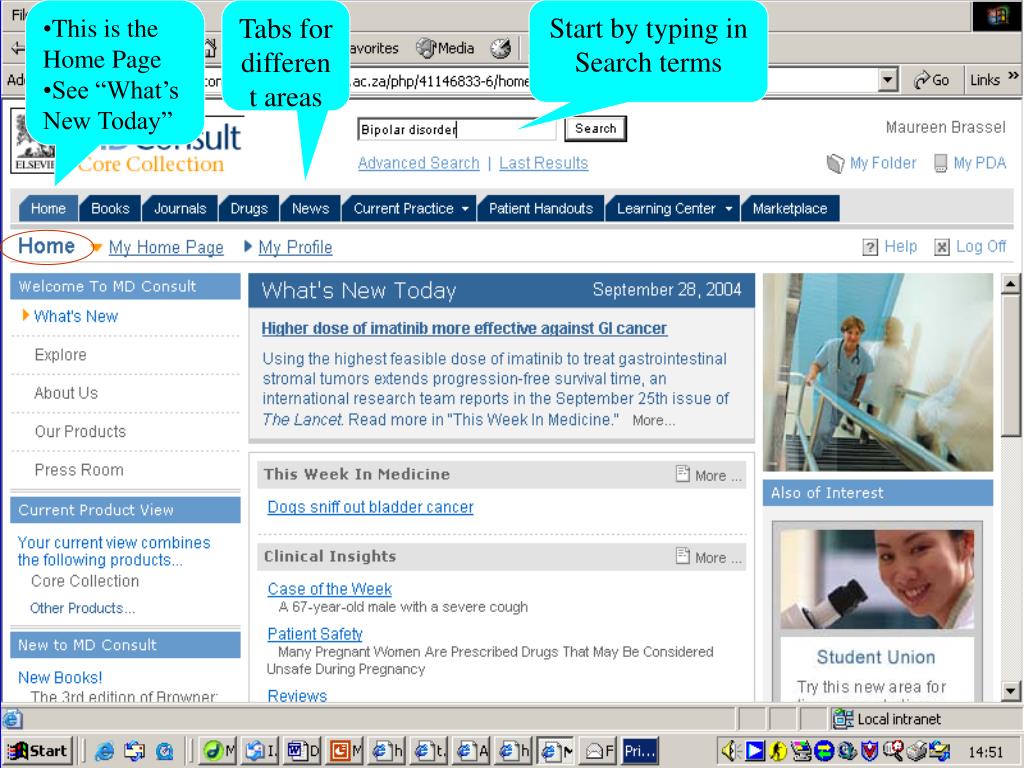Image resolution: width=1024 pixels, height=768 pixels.
Task: Expand the Learning Center tab arrow
Action: pyautogui.click(x=728, y=209)
